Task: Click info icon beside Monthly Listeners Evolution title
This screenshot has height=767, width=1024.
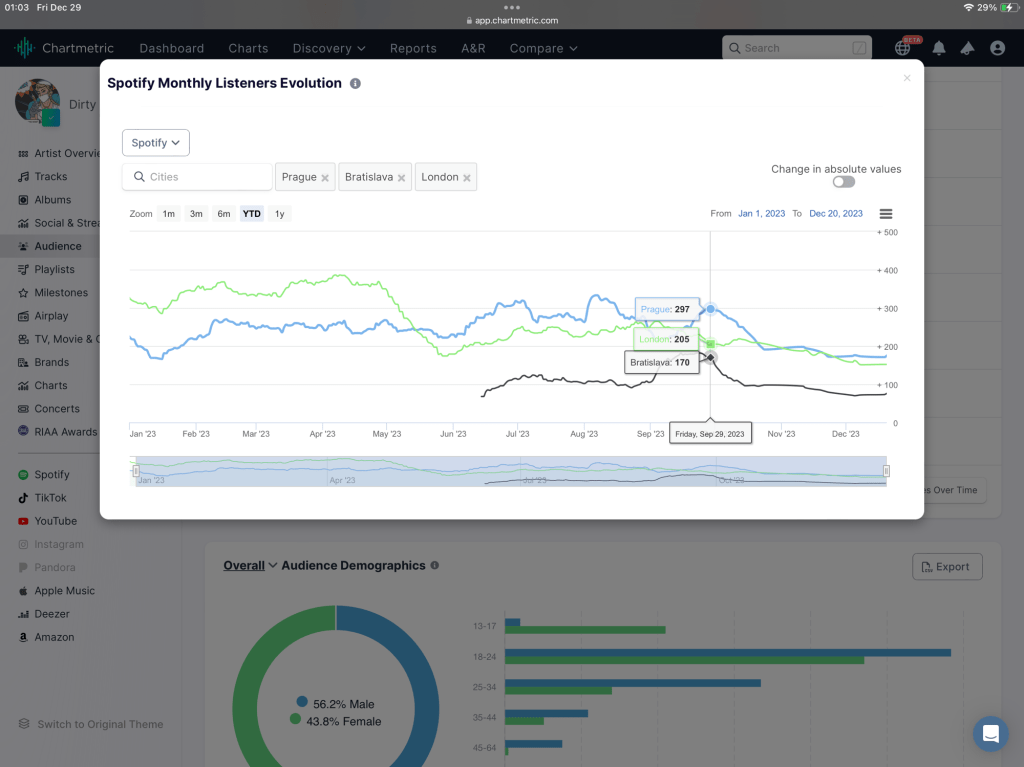Action: (x=355, y=84)
